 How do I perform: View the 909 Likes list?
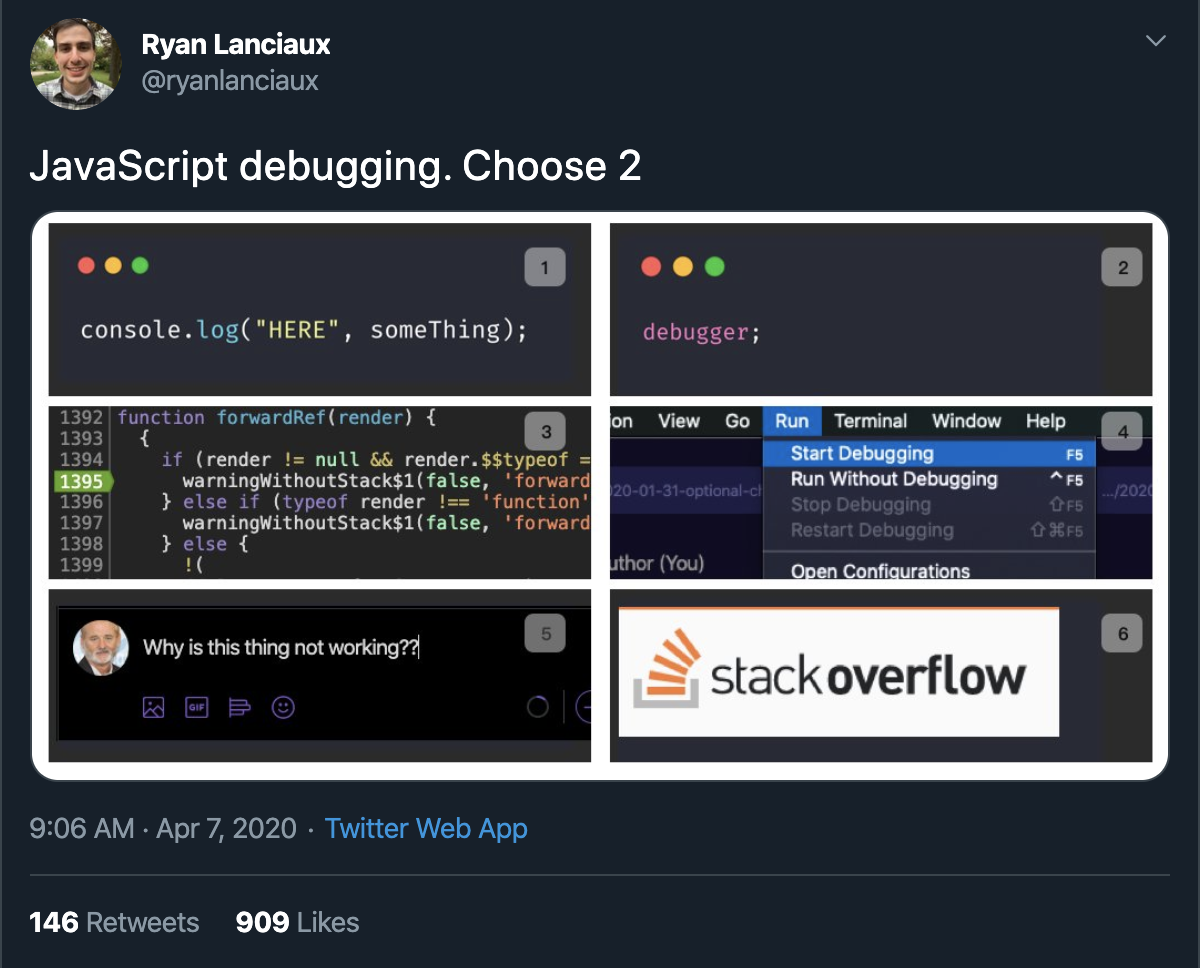point(297,922)
